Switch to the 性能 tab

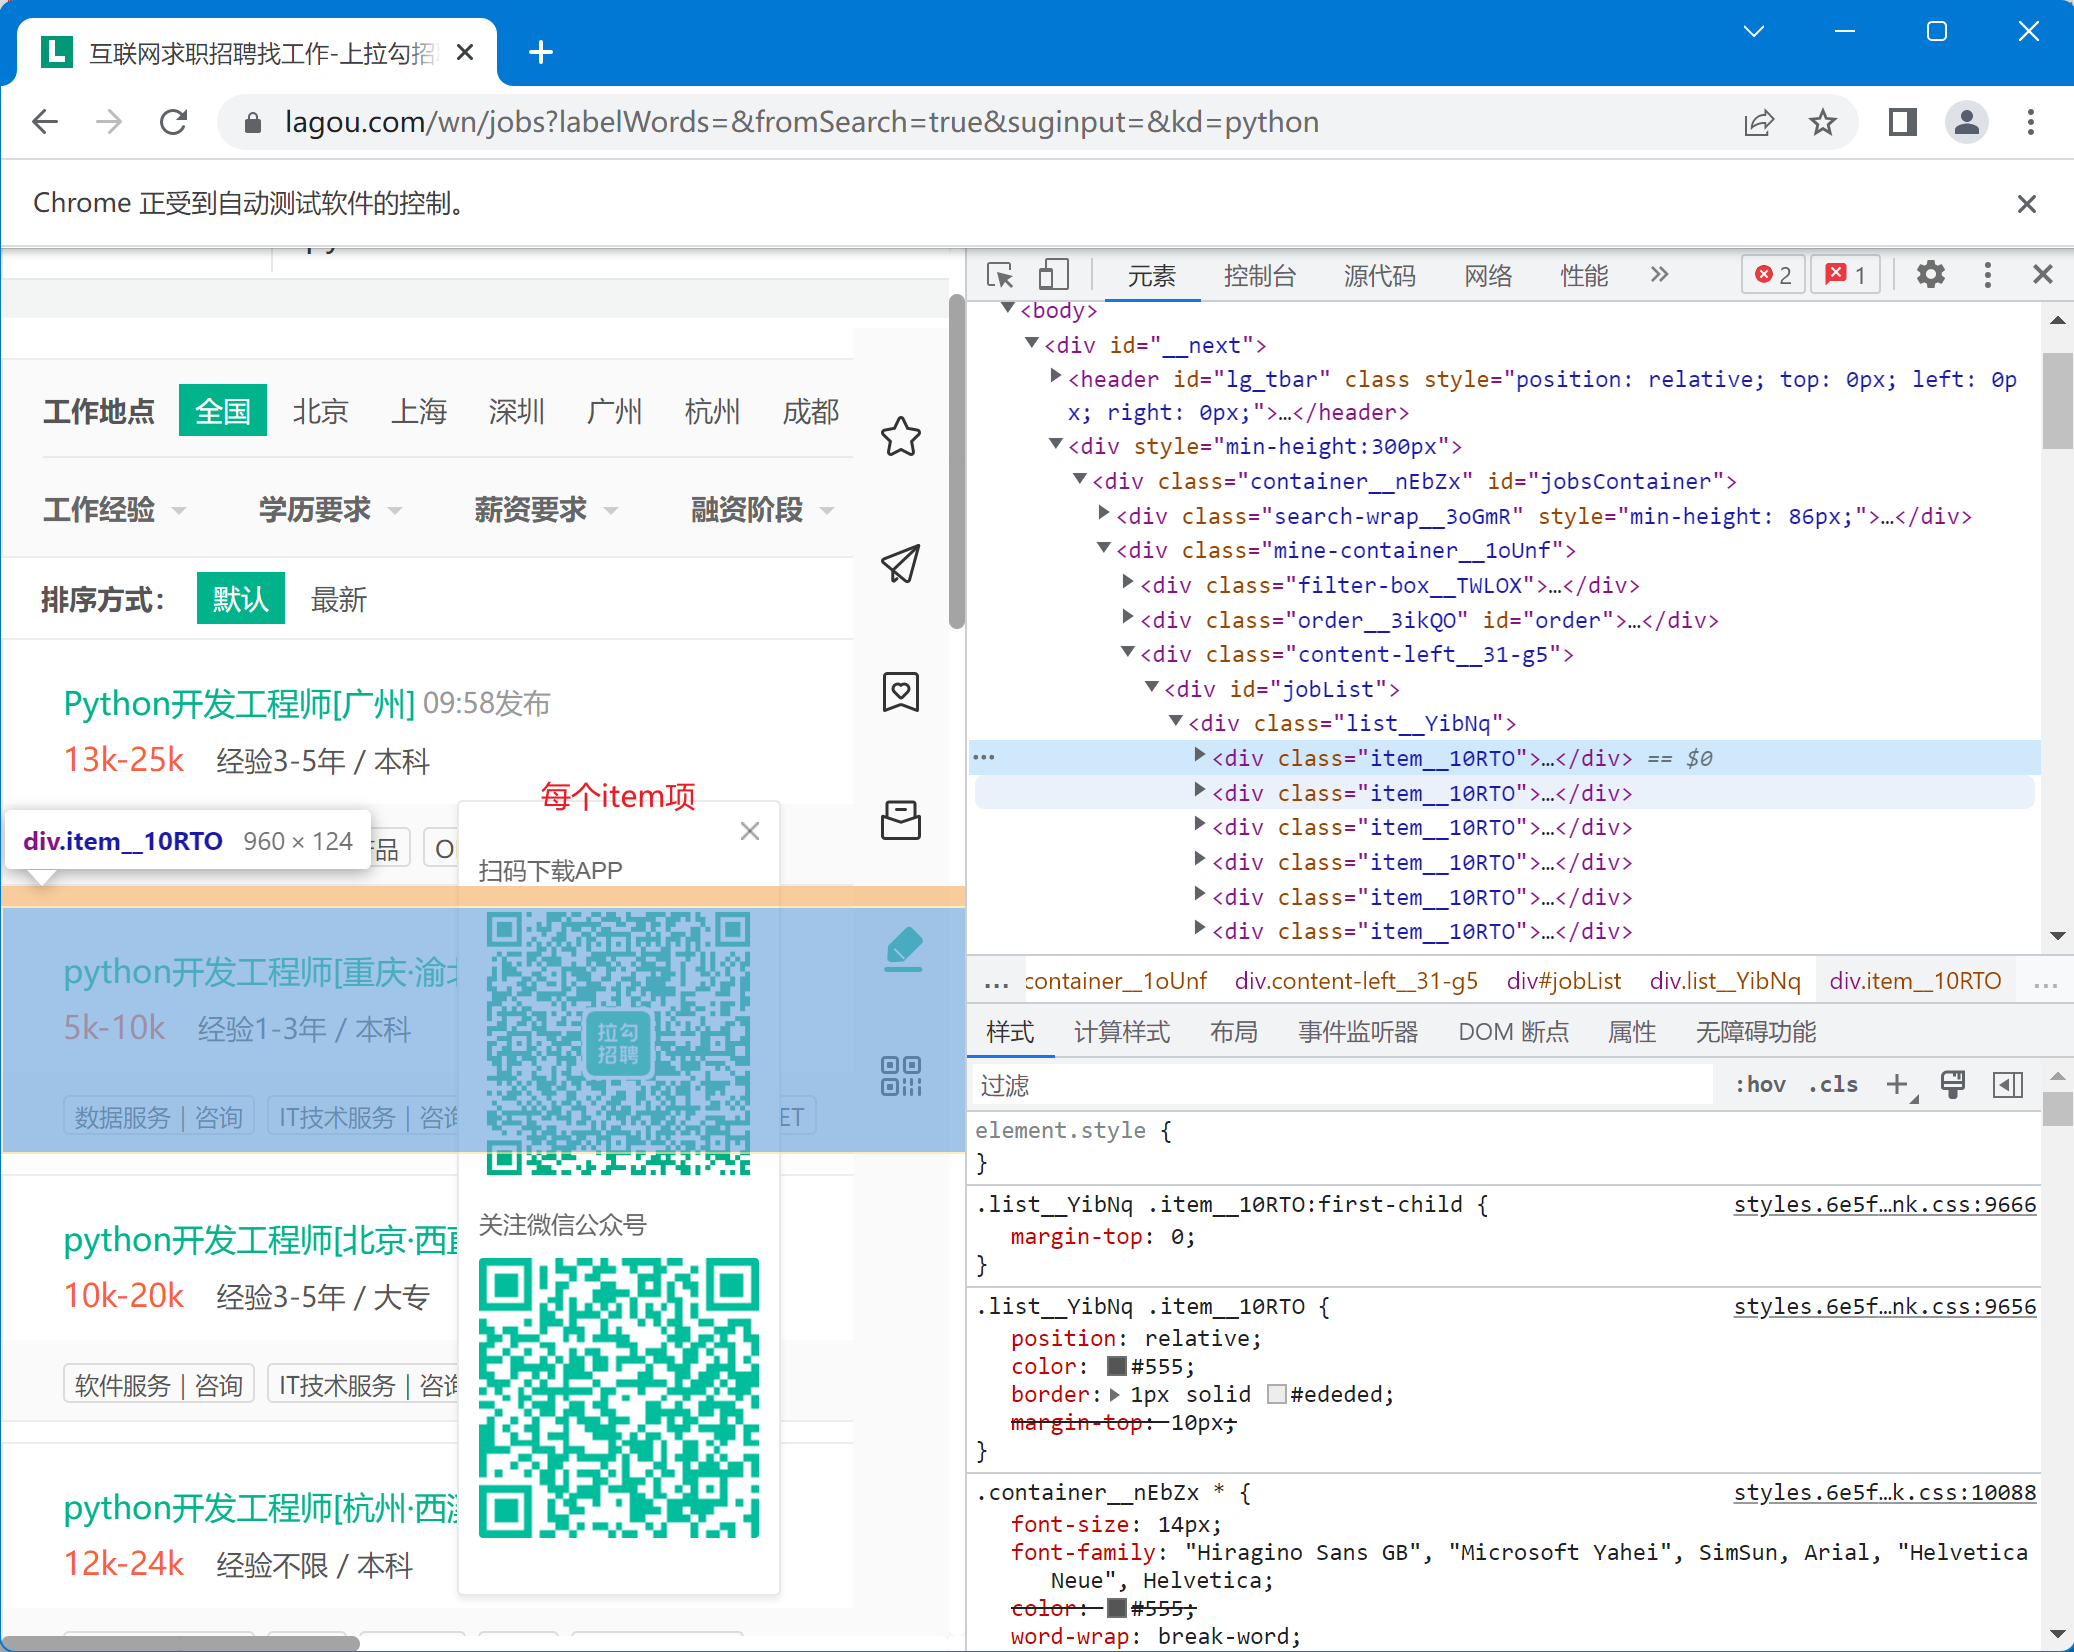click(x=1584, y=275)
